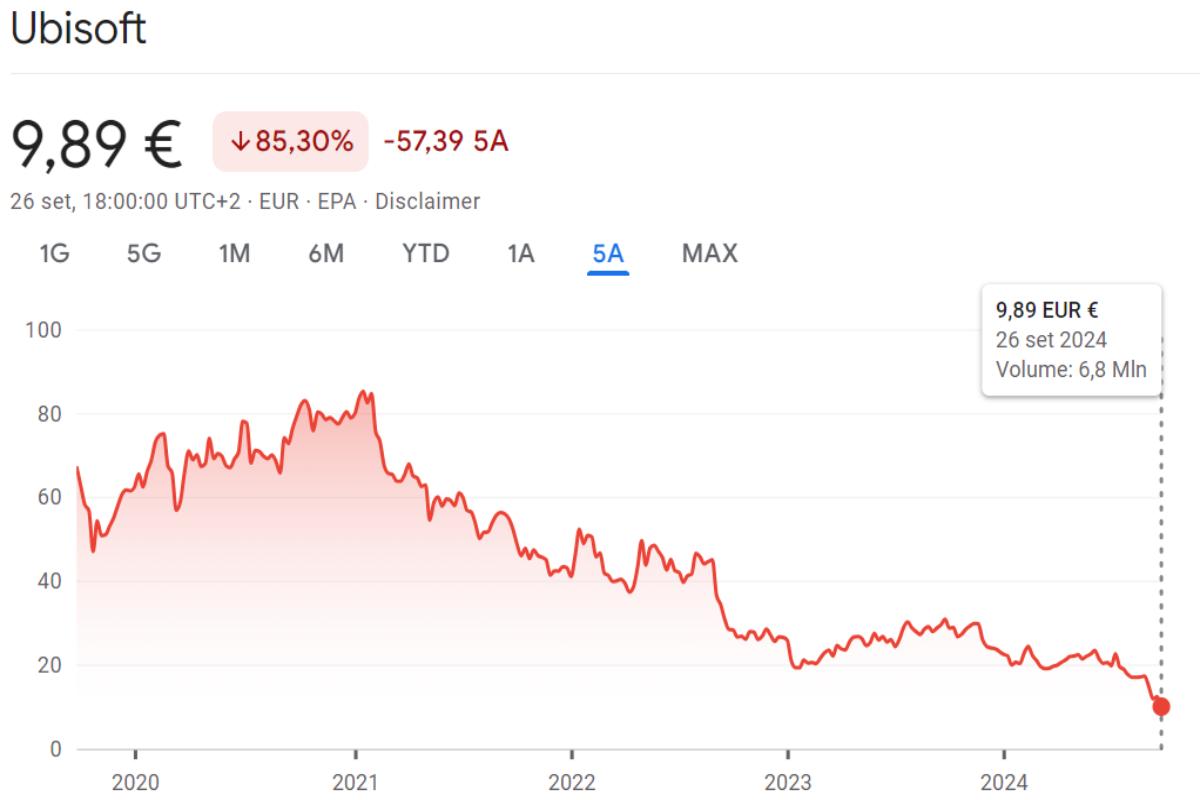The width and height of the screenshot is (1200, 800).
Task: Click the Ubisoft title heading
Action: click(78, 28)
